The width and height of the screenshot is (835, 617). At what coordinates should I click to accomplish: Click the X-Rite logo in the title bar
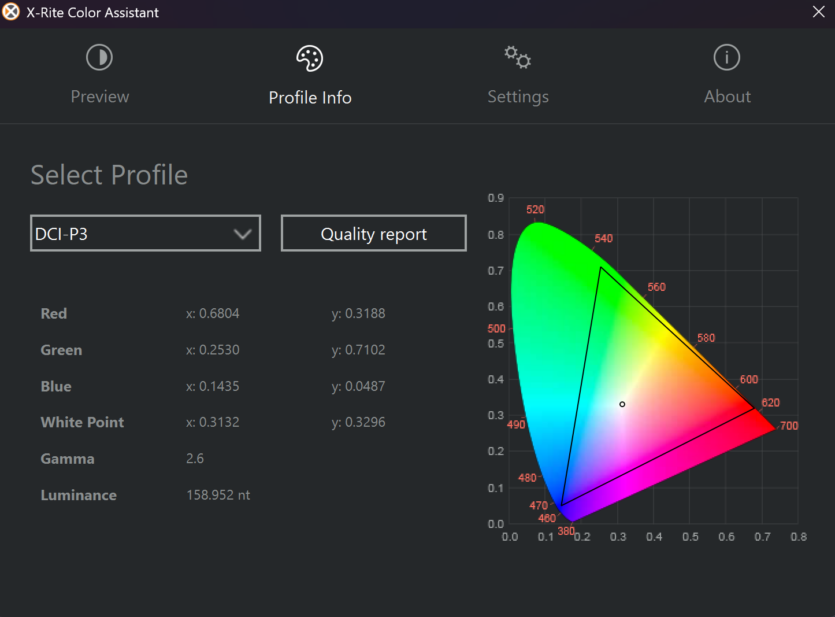(11, 12)
